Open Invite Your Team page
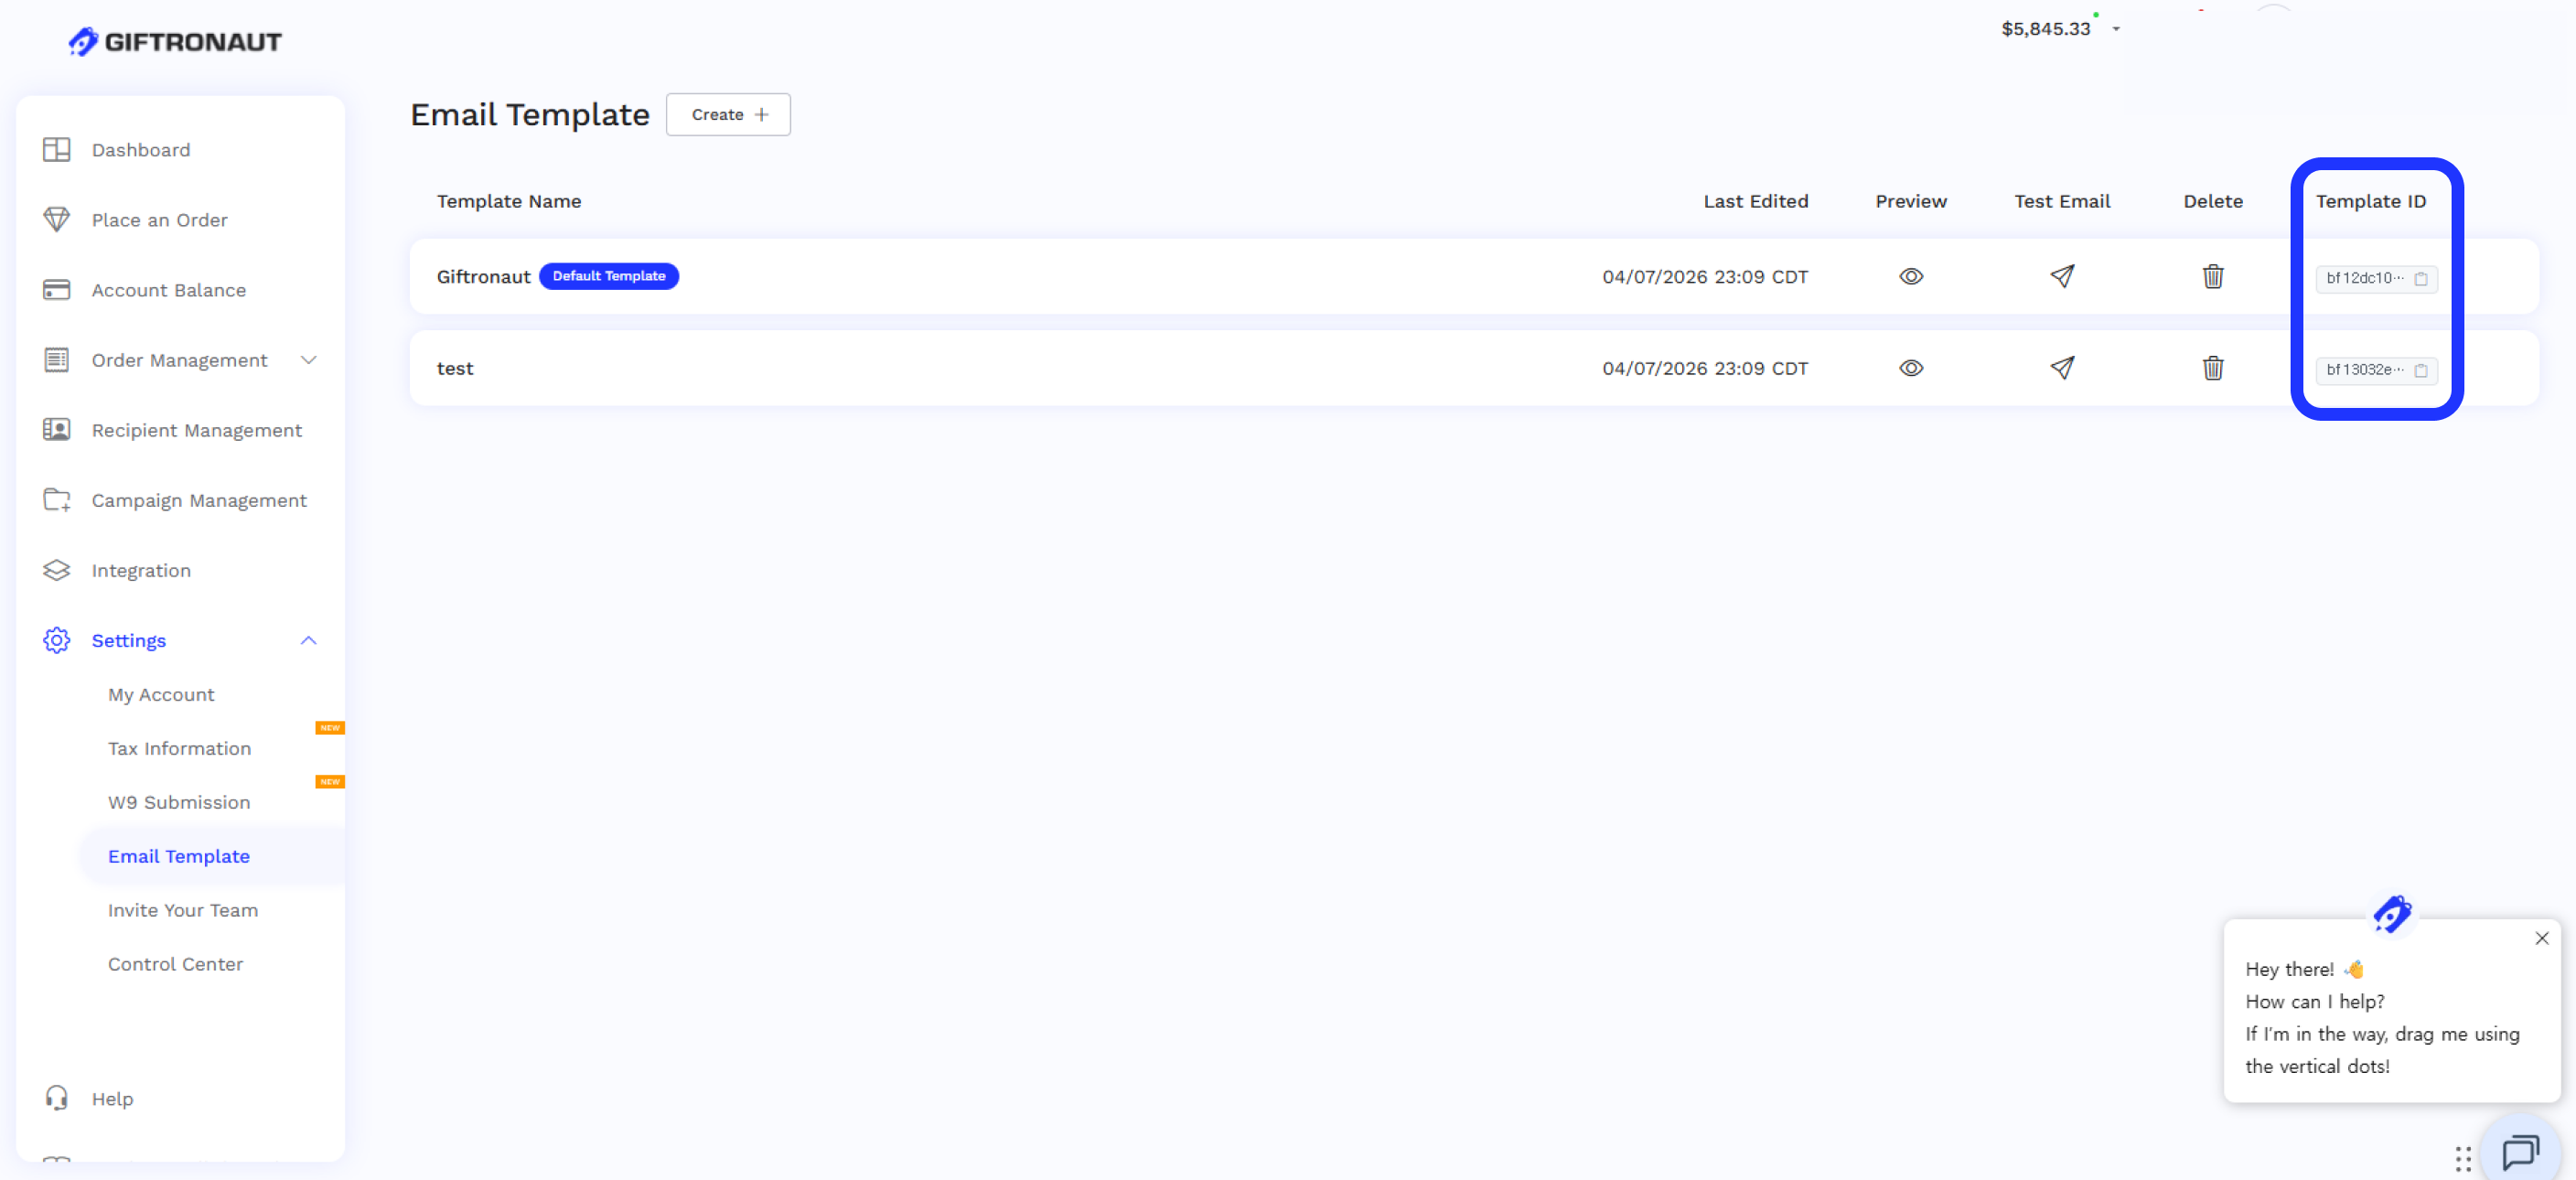The image size is (2576, 1180). [183, 910]
